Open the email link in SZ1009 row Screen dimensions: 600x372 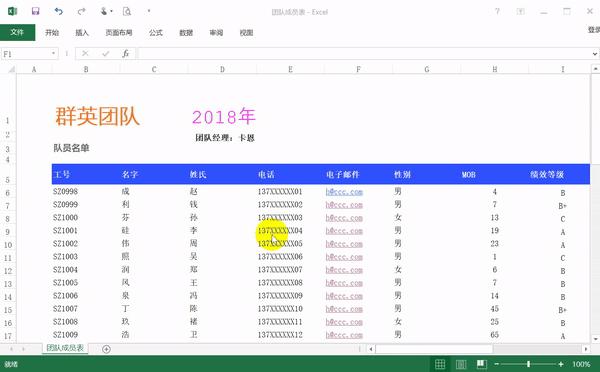coord(344,335)
